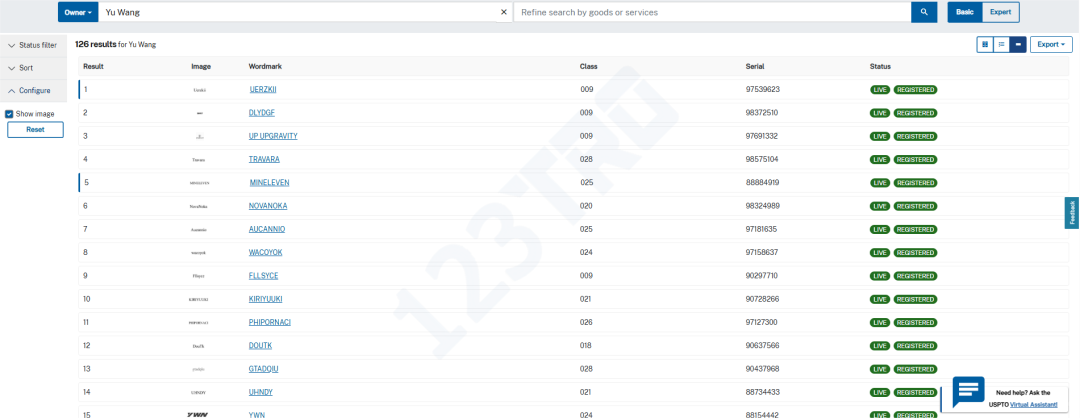Open the UERZKII mark image thumbnail
Screen dimensions: 1080x418
tap(199, 90)
